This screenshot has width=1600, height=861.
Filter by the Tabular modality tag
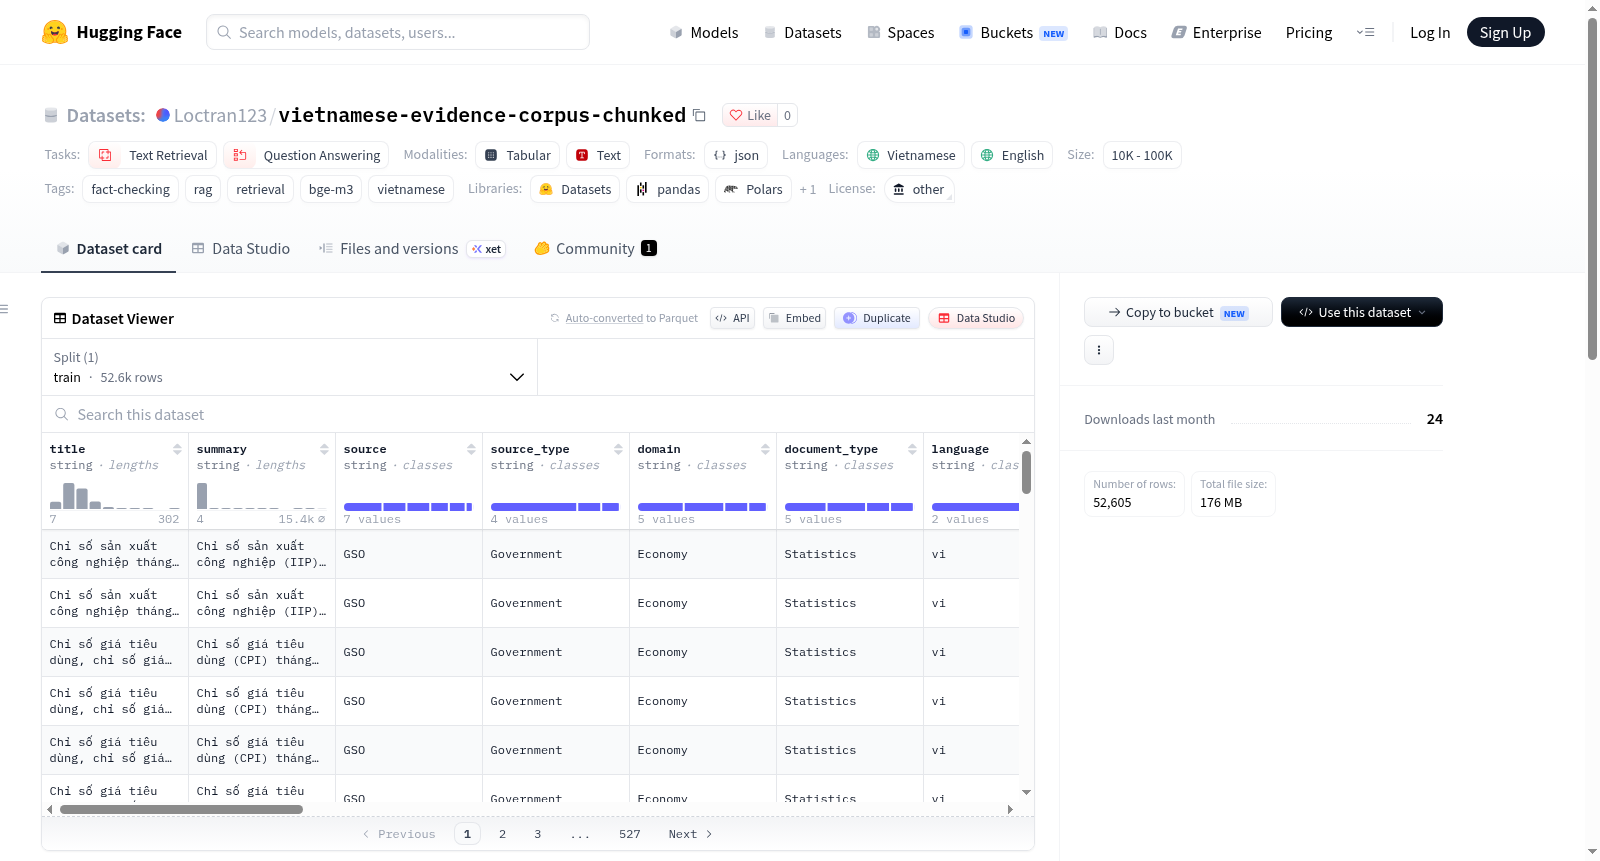517,155
